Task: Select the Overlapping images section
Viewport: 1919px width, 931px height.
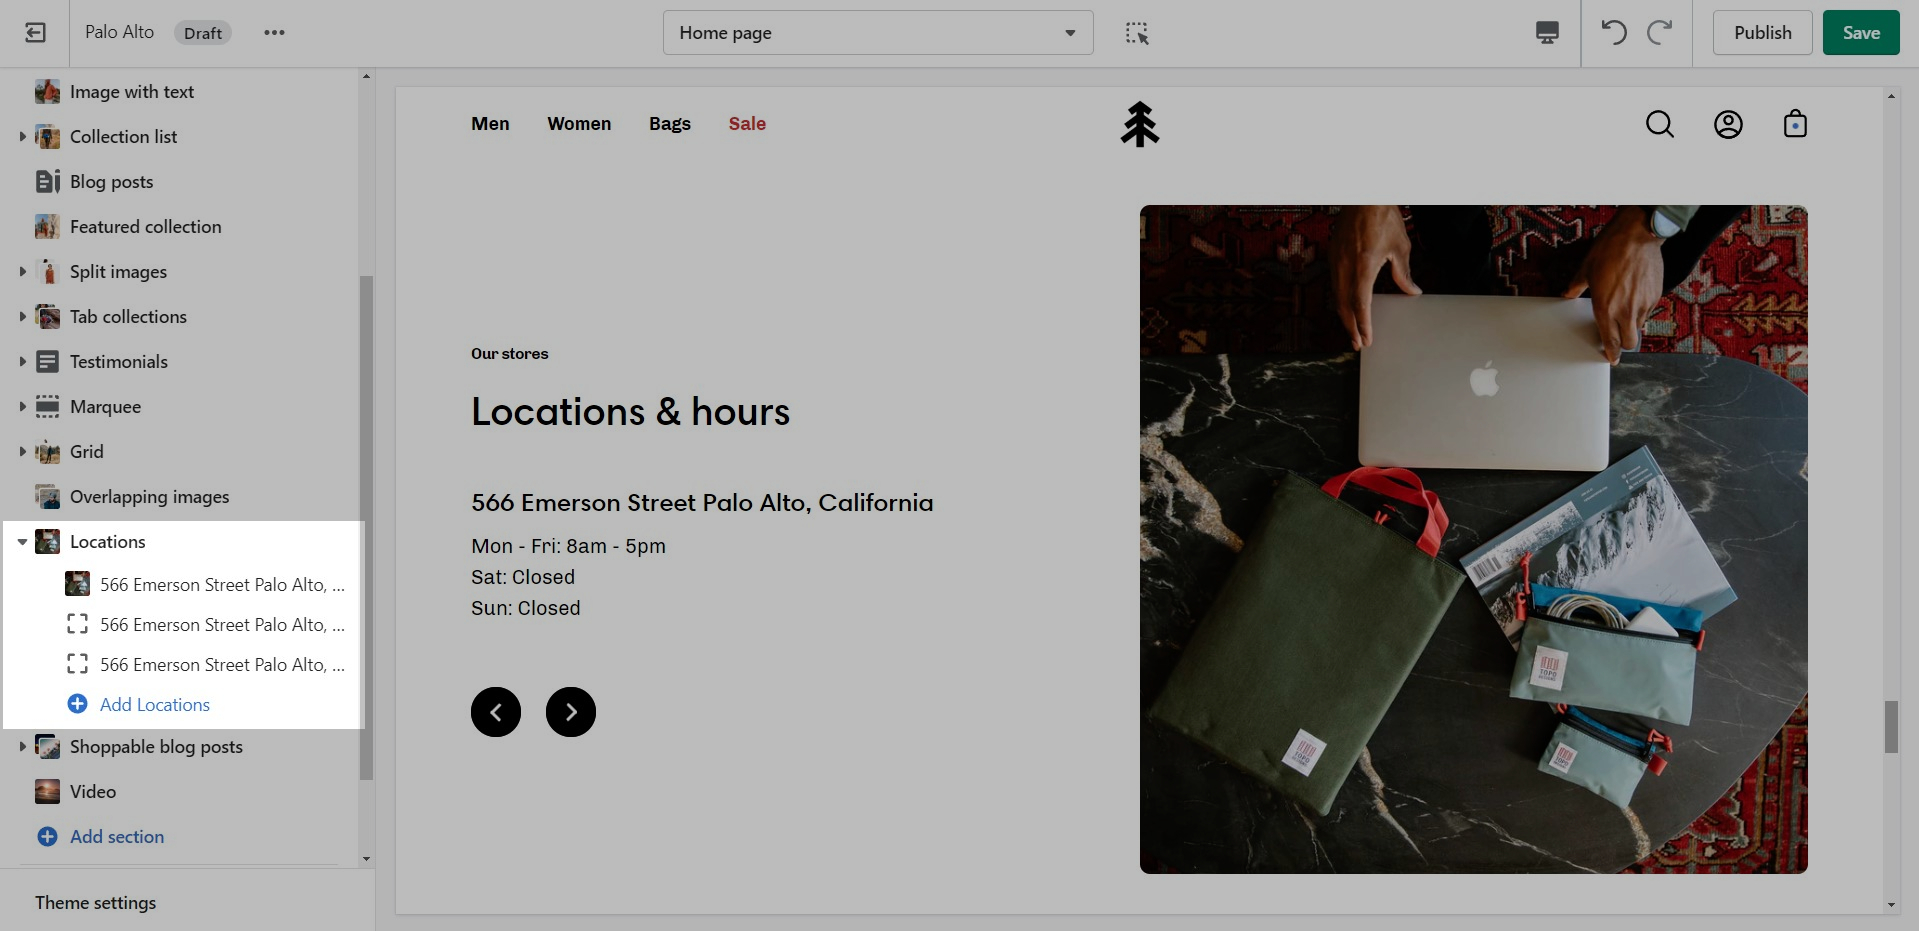Action: click(x=149, y=497)
